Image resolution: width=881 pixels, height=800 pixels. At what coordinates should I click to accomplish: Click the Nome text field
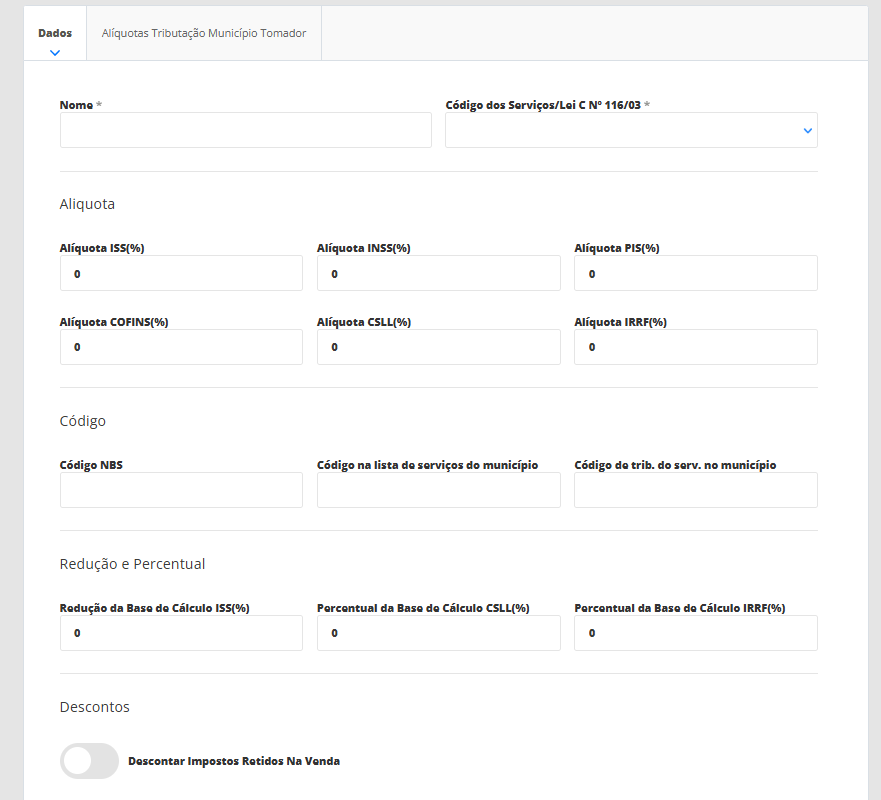[x=245, y=130]
